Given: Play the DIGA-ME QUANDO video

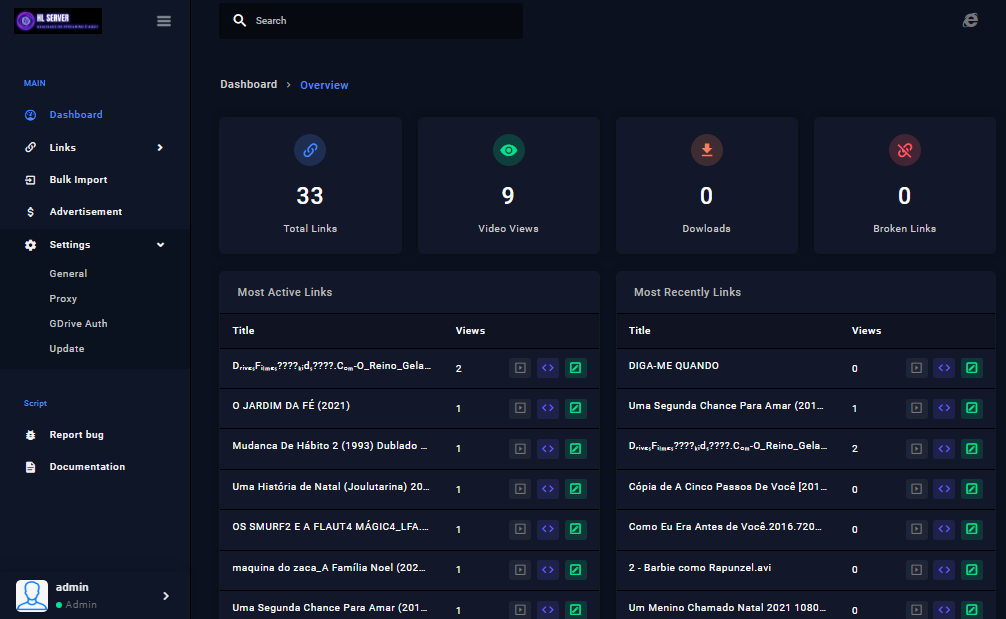Looking at the screenshot, I should click(x=916, y=368).
